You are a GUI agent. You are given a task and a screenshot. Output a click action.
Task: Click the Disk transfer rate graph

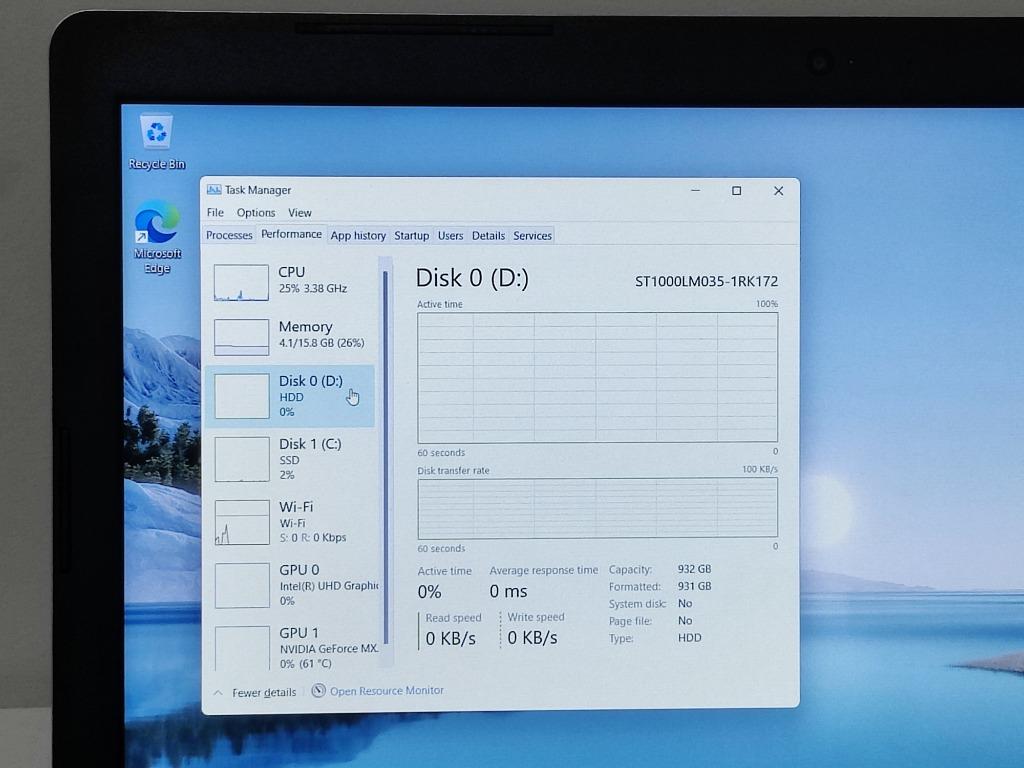pyautogui.click(x=598, y=508)
